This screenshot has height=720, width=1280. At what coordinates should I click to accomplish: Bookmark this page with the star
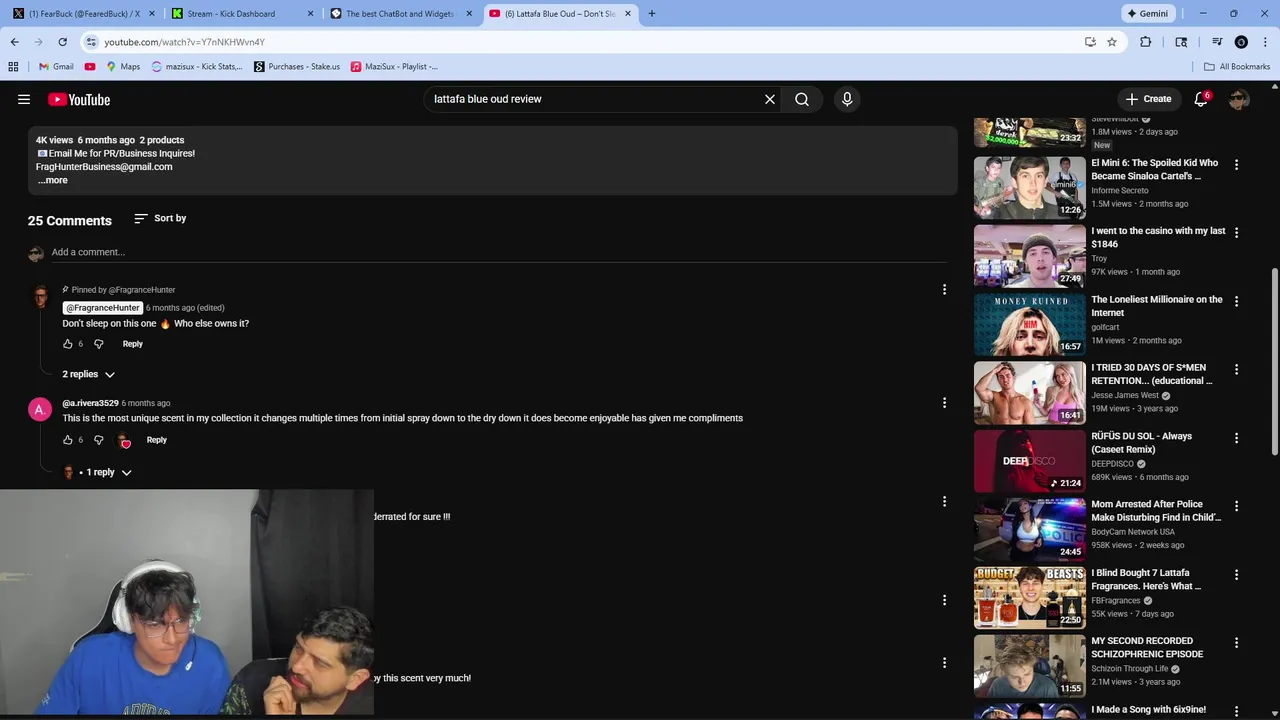[x=1111, y=42]
